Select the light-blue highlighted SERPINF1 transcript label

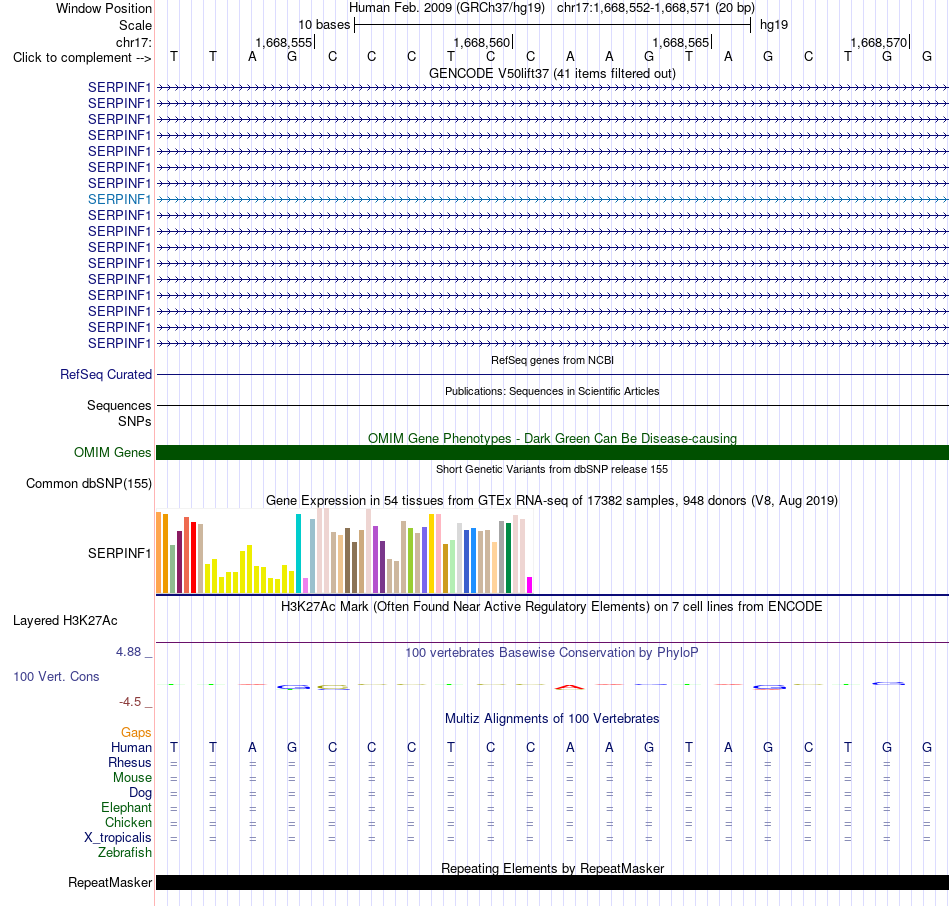(x=119, y=199)
